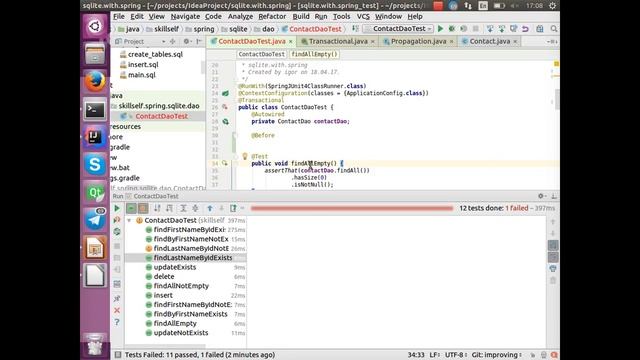Toggle show passed tests button
The image size is (640, 360).
pos(131,208)
